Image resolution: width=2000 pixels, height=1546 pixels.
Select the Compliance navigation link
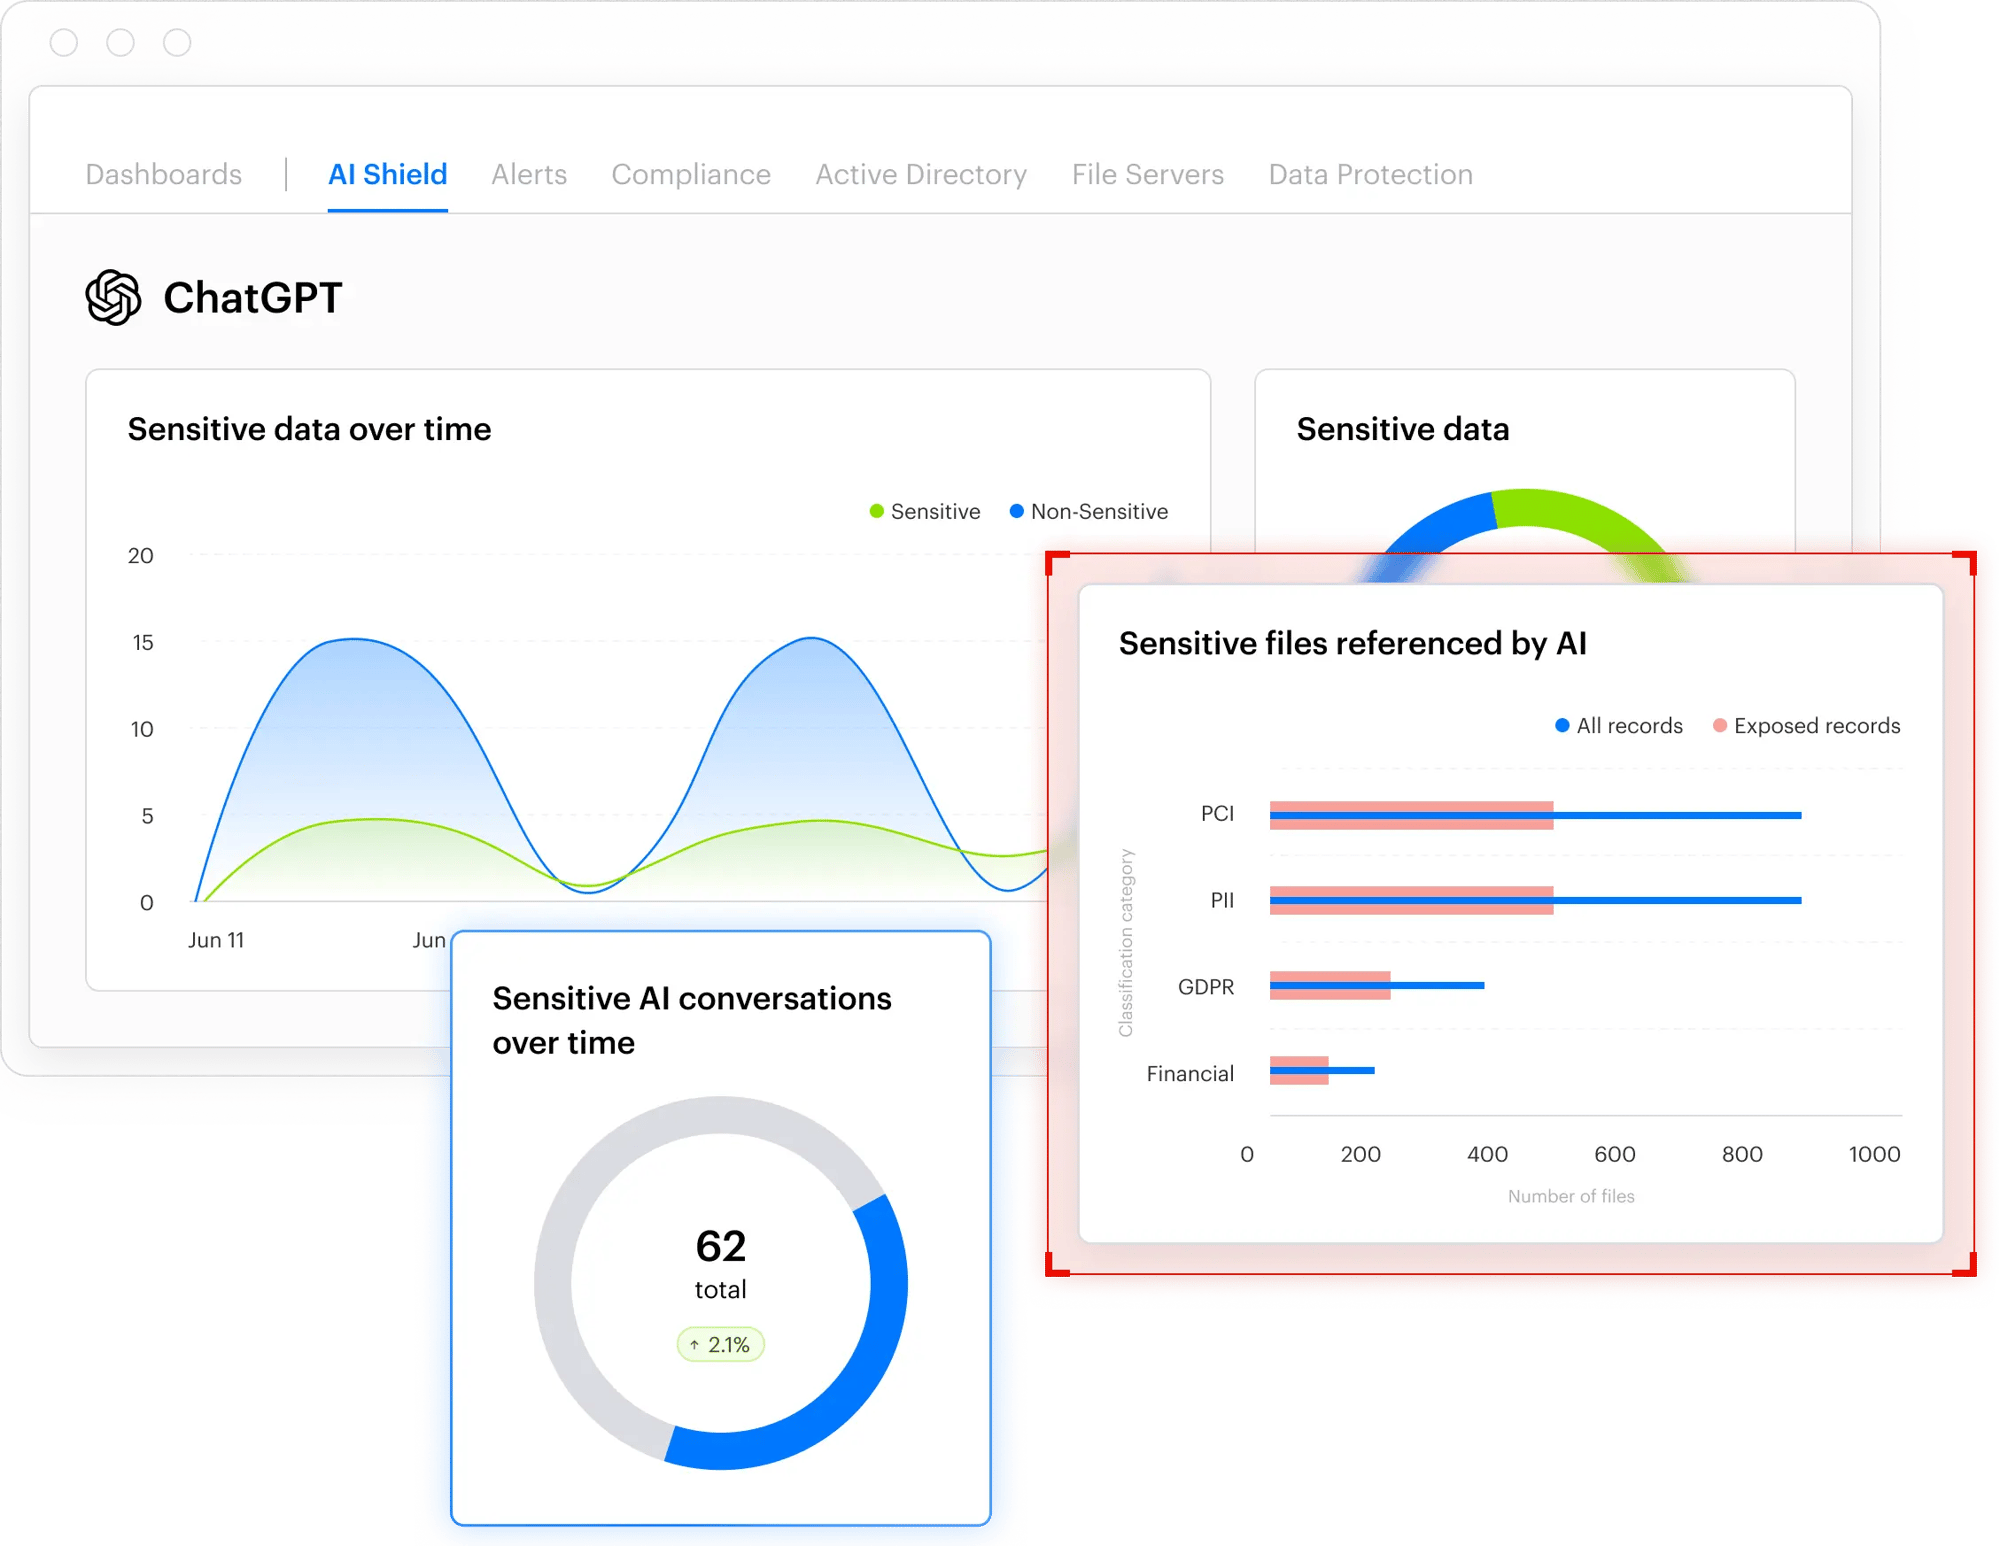point(691,174)
